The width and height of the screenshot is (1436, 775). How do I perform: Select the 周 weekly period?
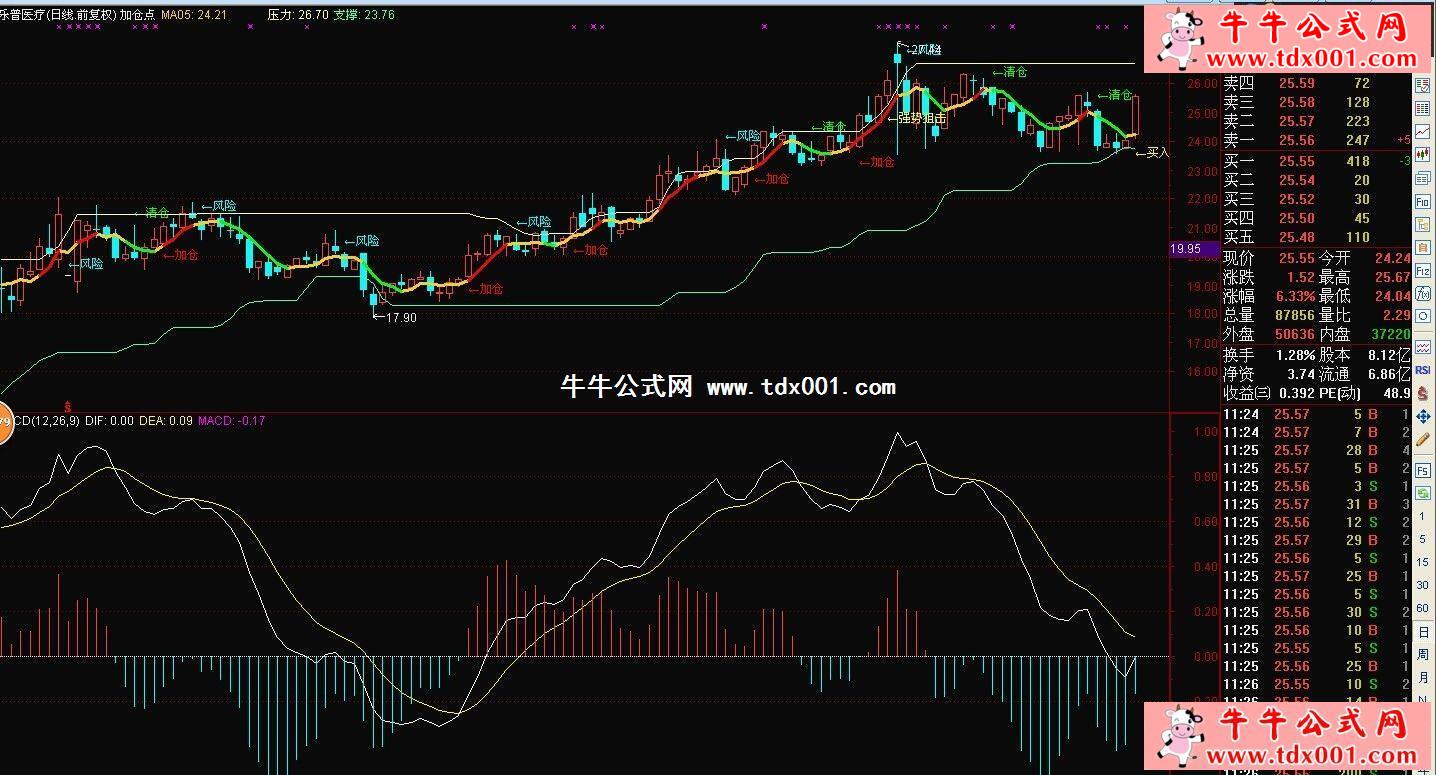(1422, 654)
